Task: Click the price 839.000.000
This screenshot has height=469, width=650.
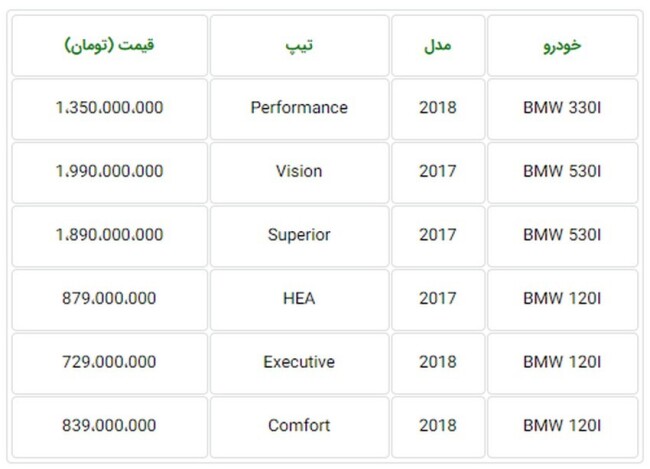Action: pos(109,427)
